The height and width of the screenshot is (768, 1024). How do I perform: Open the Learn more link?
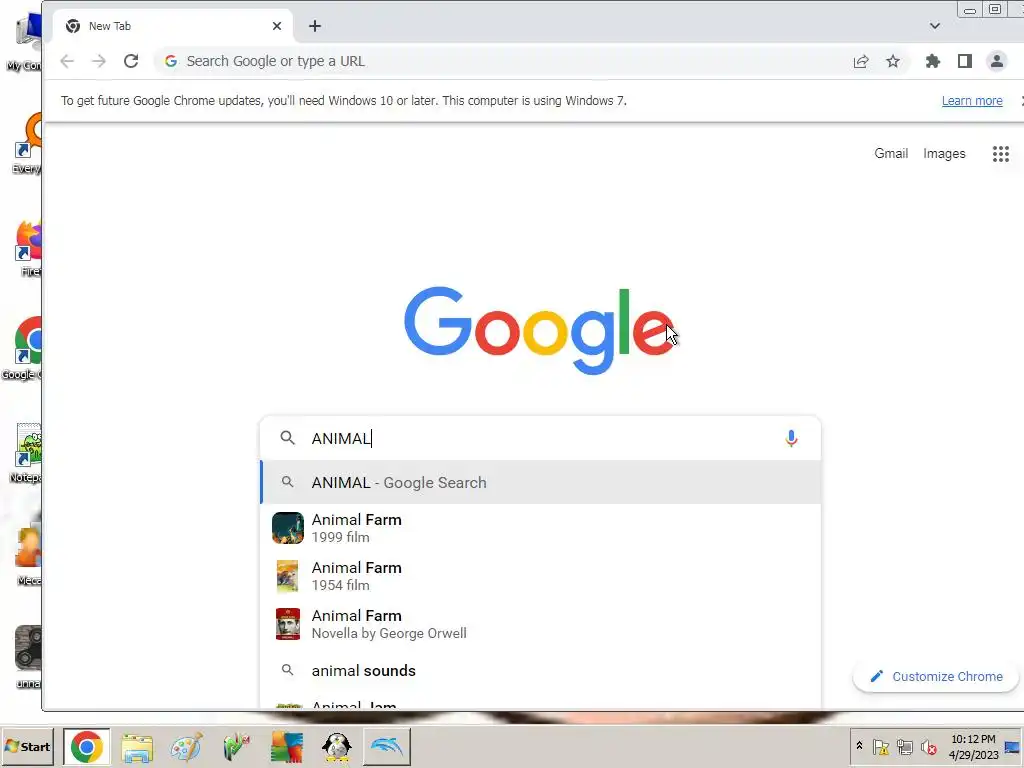point(972,101)
